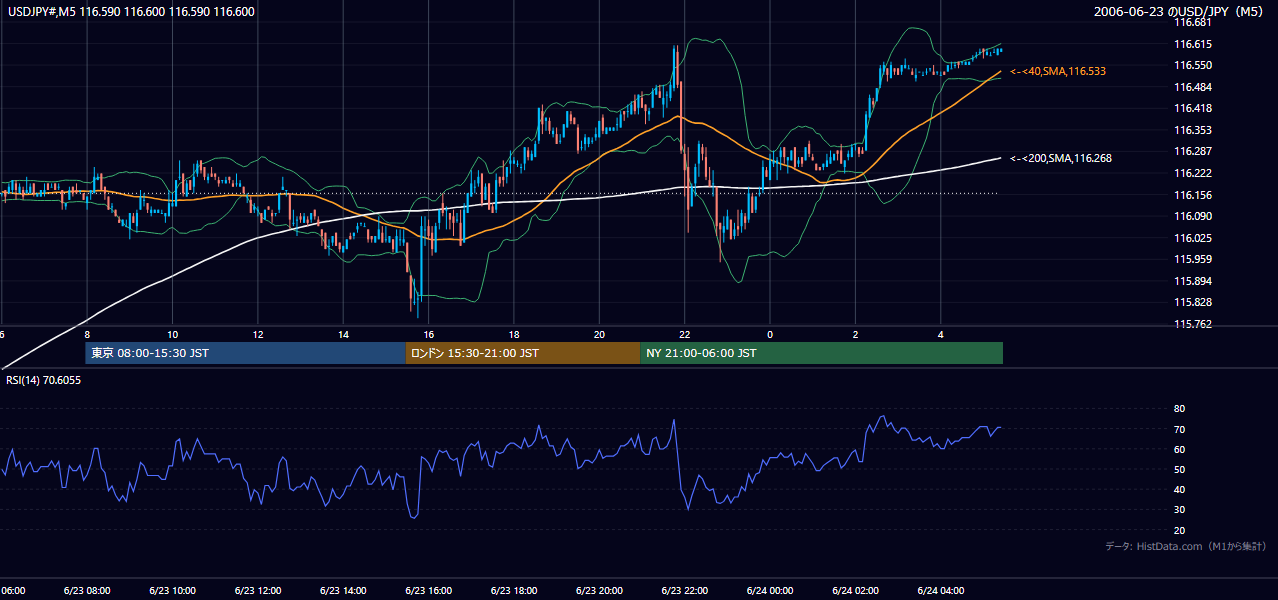Click hour tick 18 under the price chart

(514, 334)
